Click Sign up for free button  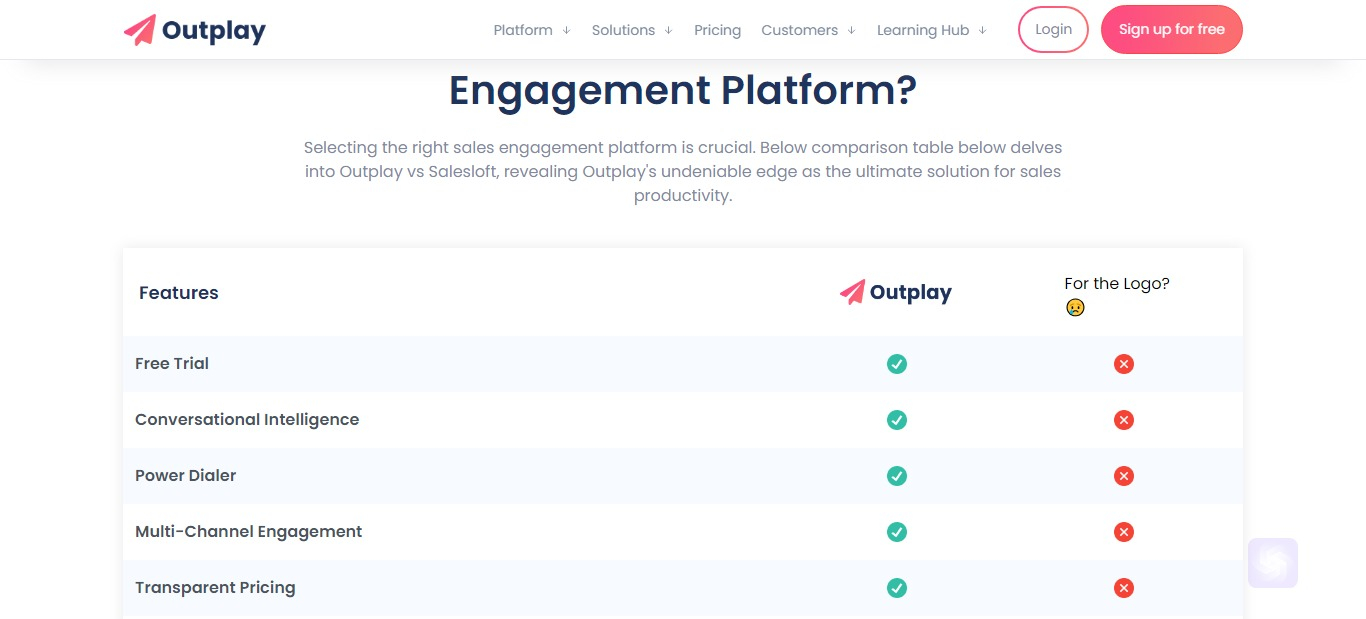pyautogui.click(x=1172, y=29)
